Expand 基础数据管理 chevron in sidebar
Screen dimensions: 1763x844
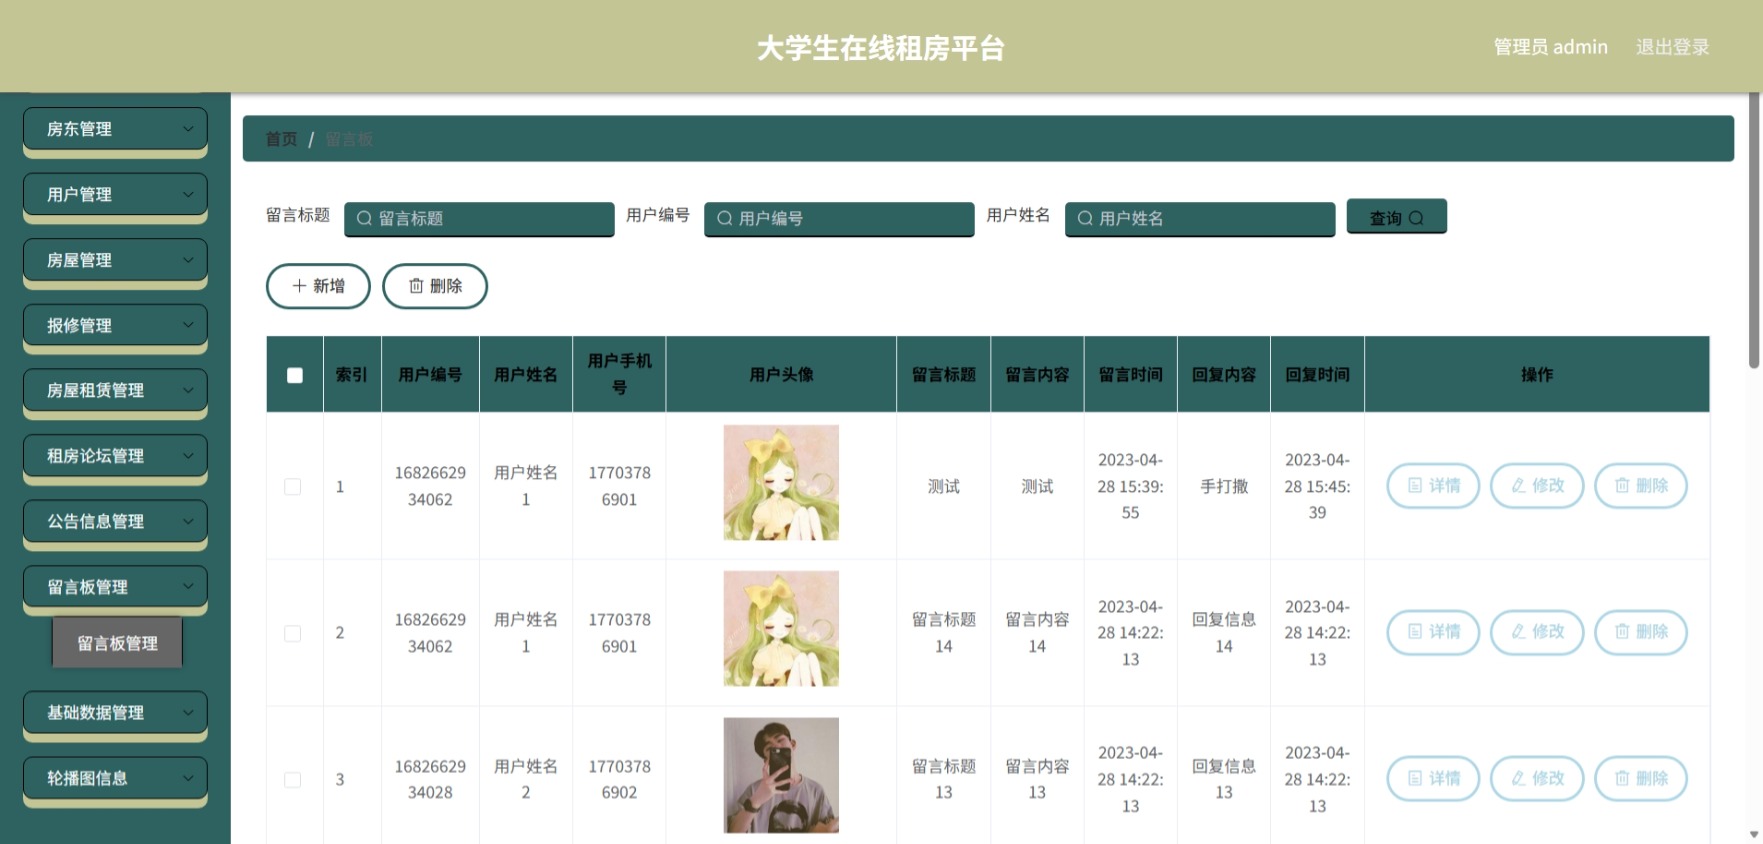click(x=188, y=712)
